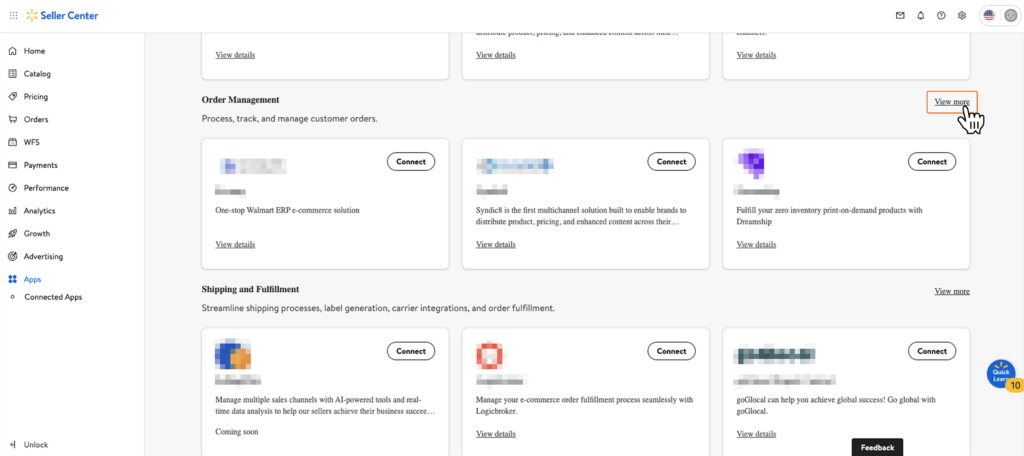This screenshot has width=1024, height=456.
Task: Click View more for Order Management
Action: [x=952, y=102]
